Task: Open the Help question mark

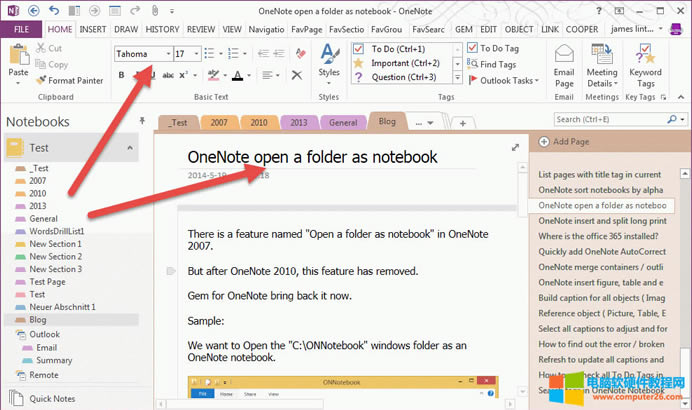Action: (599, 11)
